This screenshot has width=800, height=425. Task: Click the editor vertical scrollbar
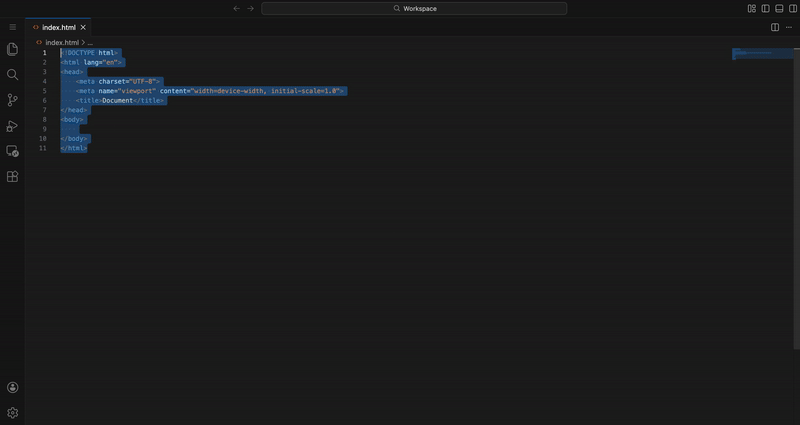(x=796, y=199)
